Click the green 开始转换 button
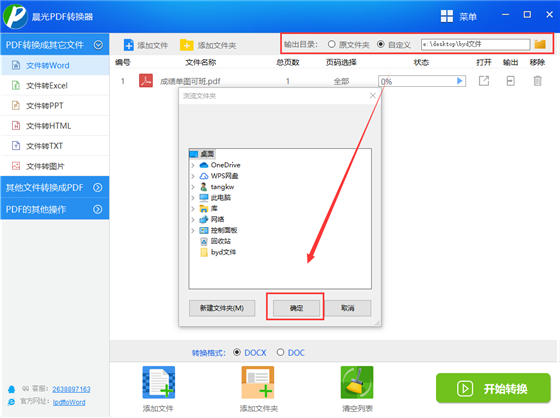Image resolution: width=560 pixels, height=418 pixels. (493, 388)
